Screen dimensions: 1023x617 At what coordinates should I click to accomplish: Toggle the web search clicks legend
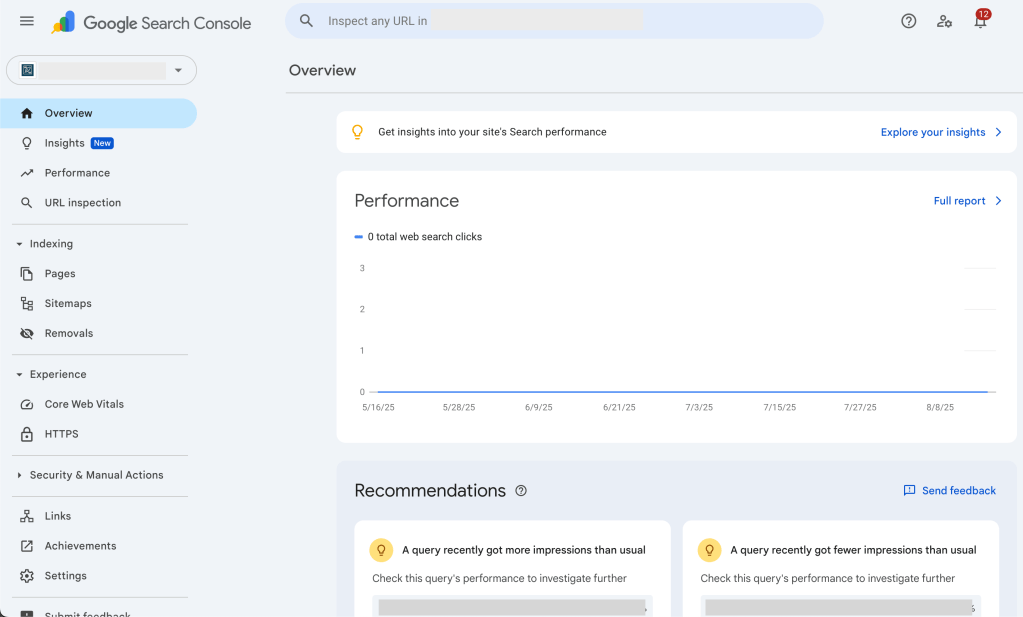click(418, 236)
